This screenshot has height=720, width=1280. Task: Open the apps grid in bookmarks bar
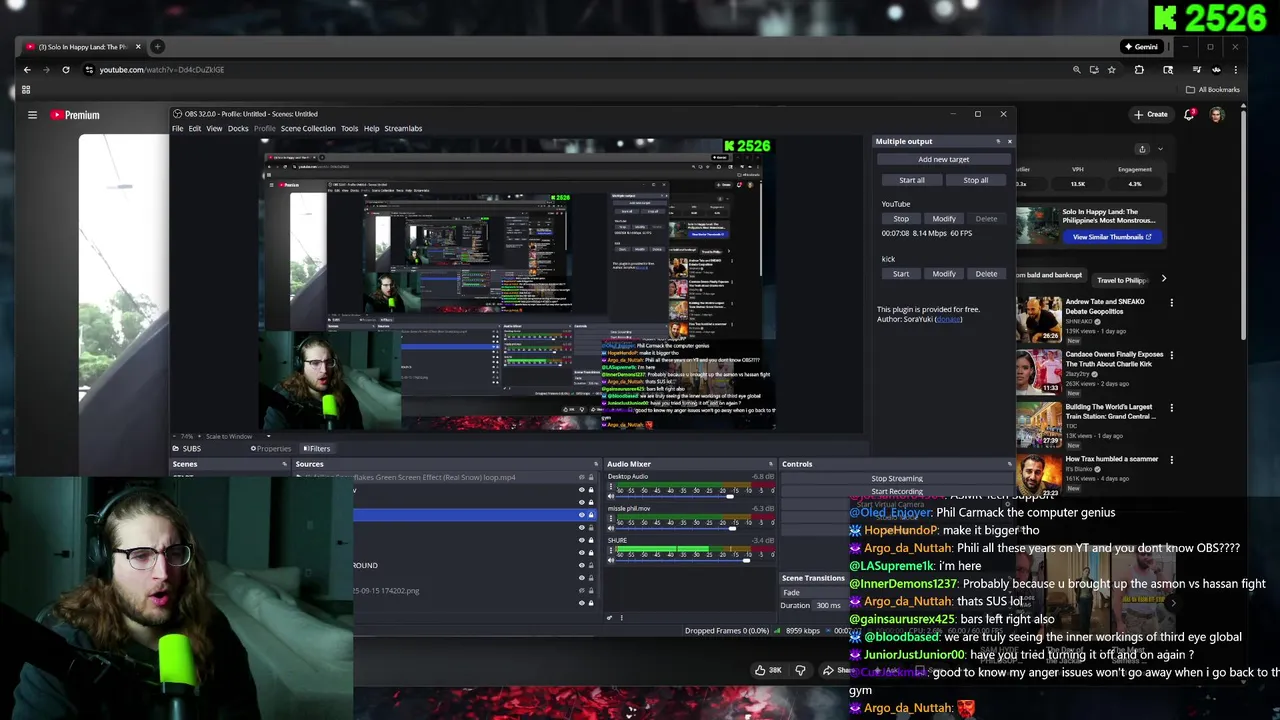26,89
